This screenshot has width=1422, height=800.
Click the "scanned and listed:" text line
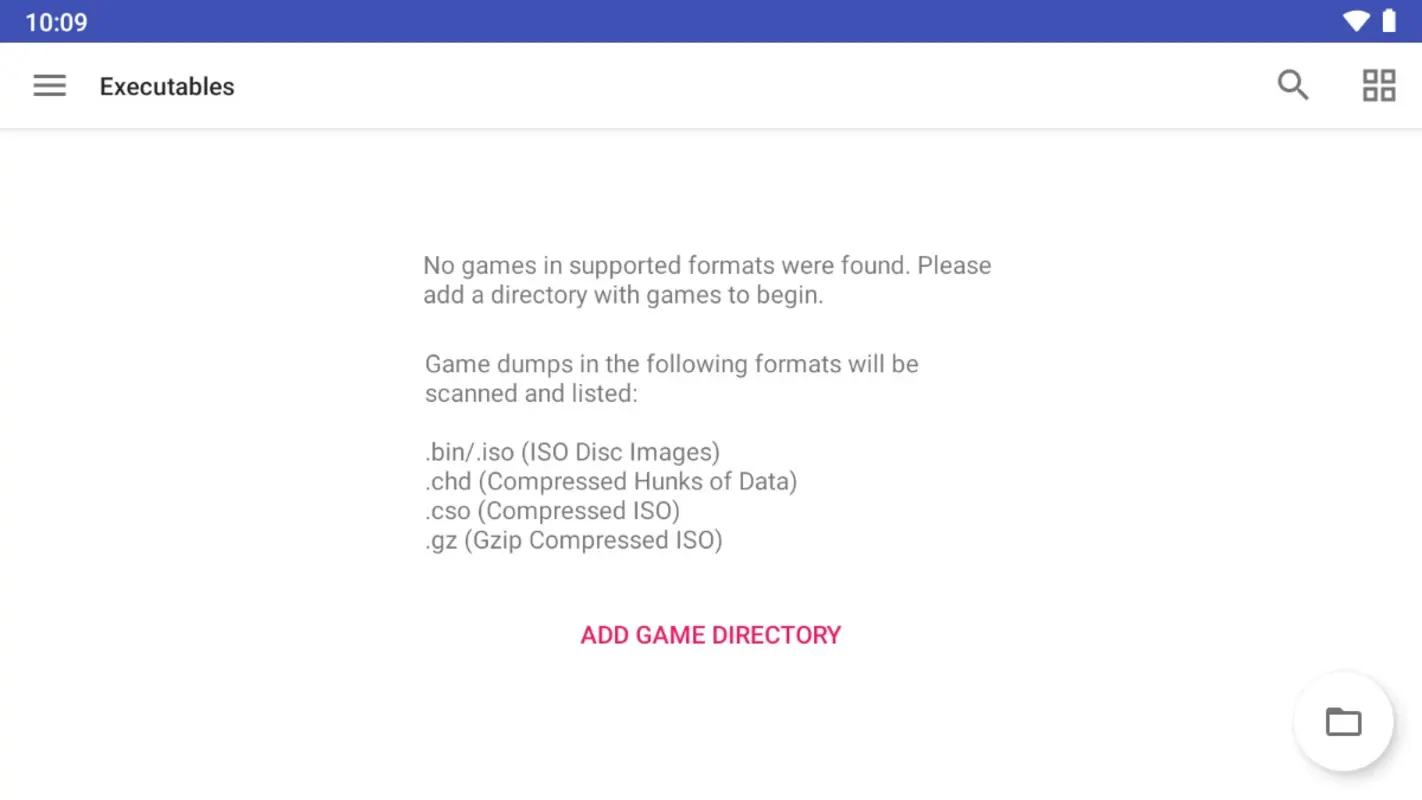pos(531,393)
